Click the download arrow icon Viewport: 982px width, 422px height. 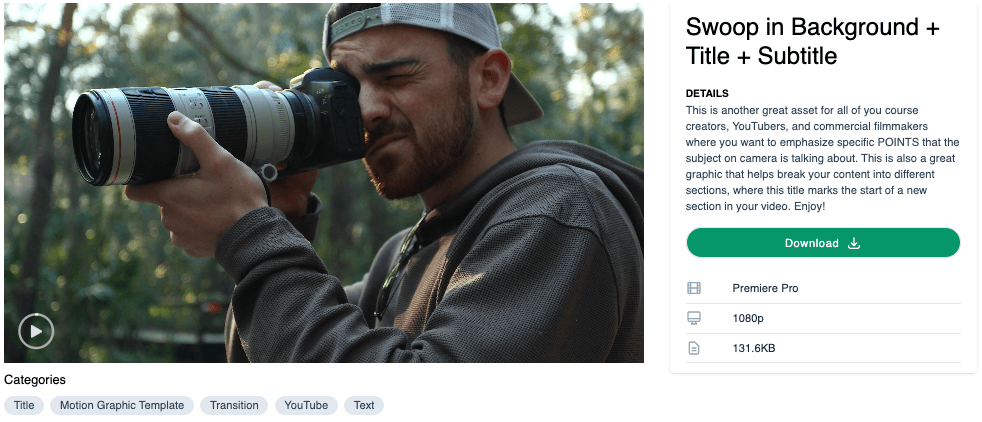pos(854,243)
